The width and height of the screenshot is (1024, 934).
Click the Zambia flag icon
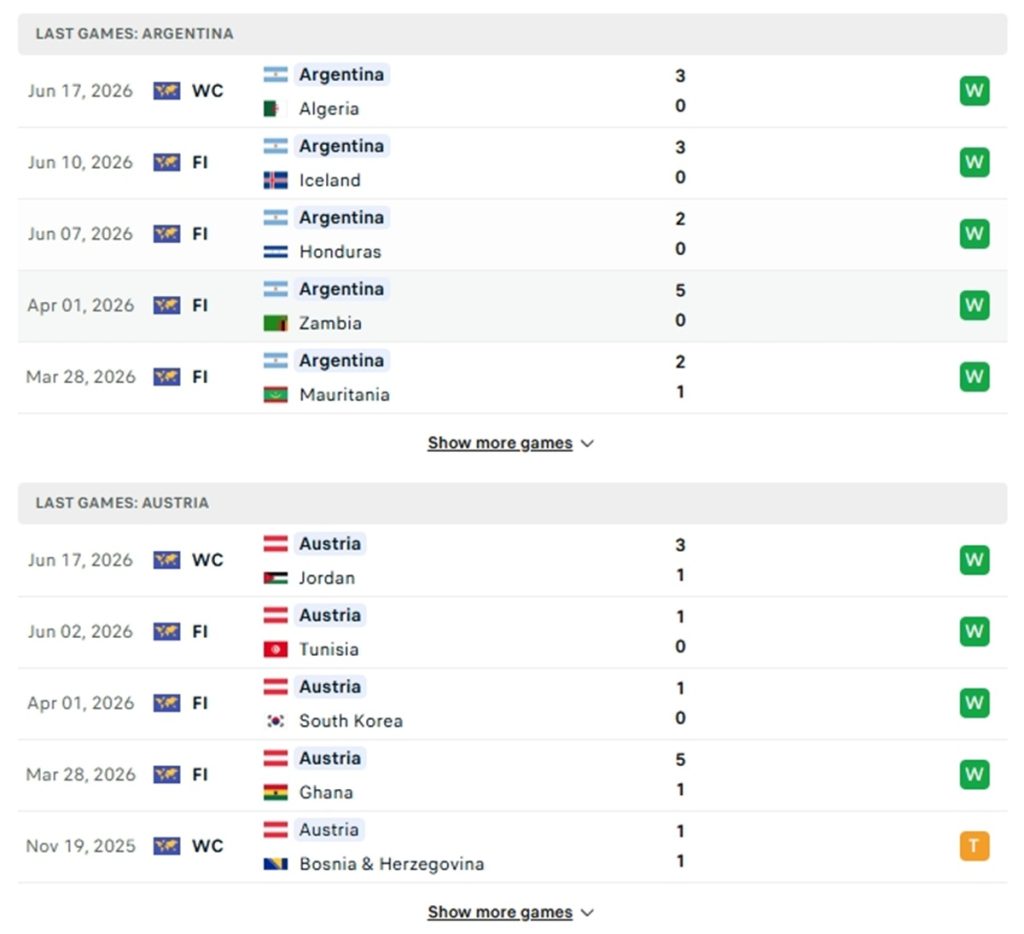point(275,323)
